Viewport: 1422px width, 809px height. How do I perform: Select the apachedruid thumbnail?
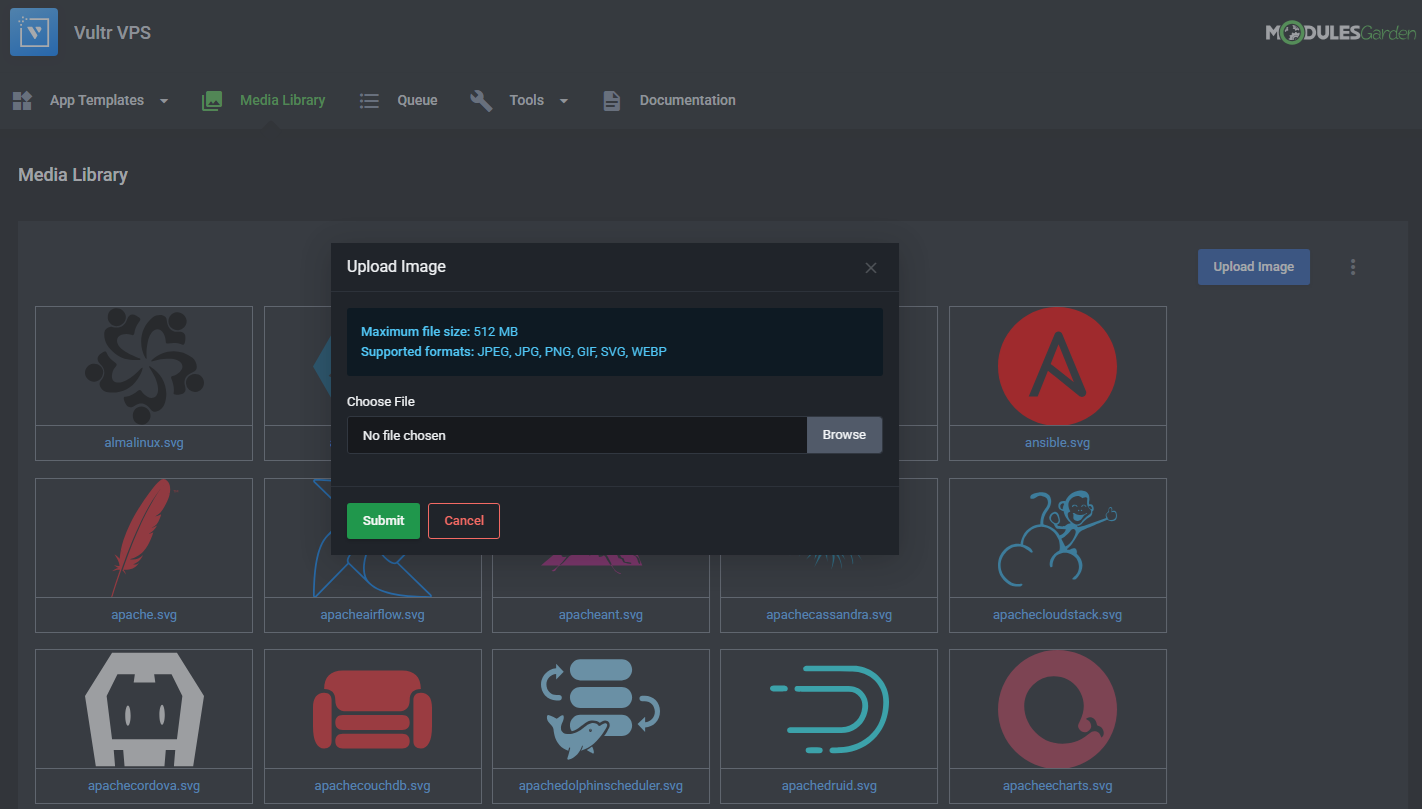tap(829, 709)
